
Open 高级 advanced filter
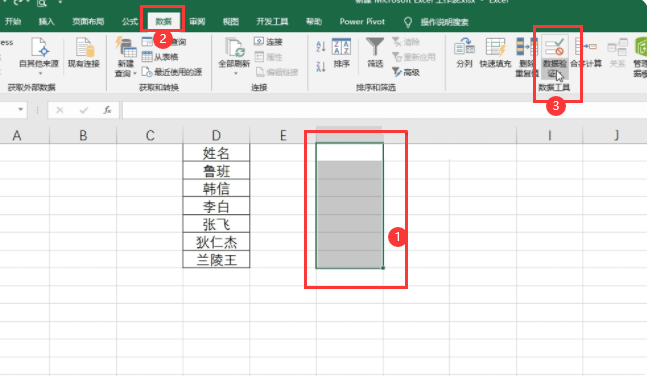(x=406, y=72)
